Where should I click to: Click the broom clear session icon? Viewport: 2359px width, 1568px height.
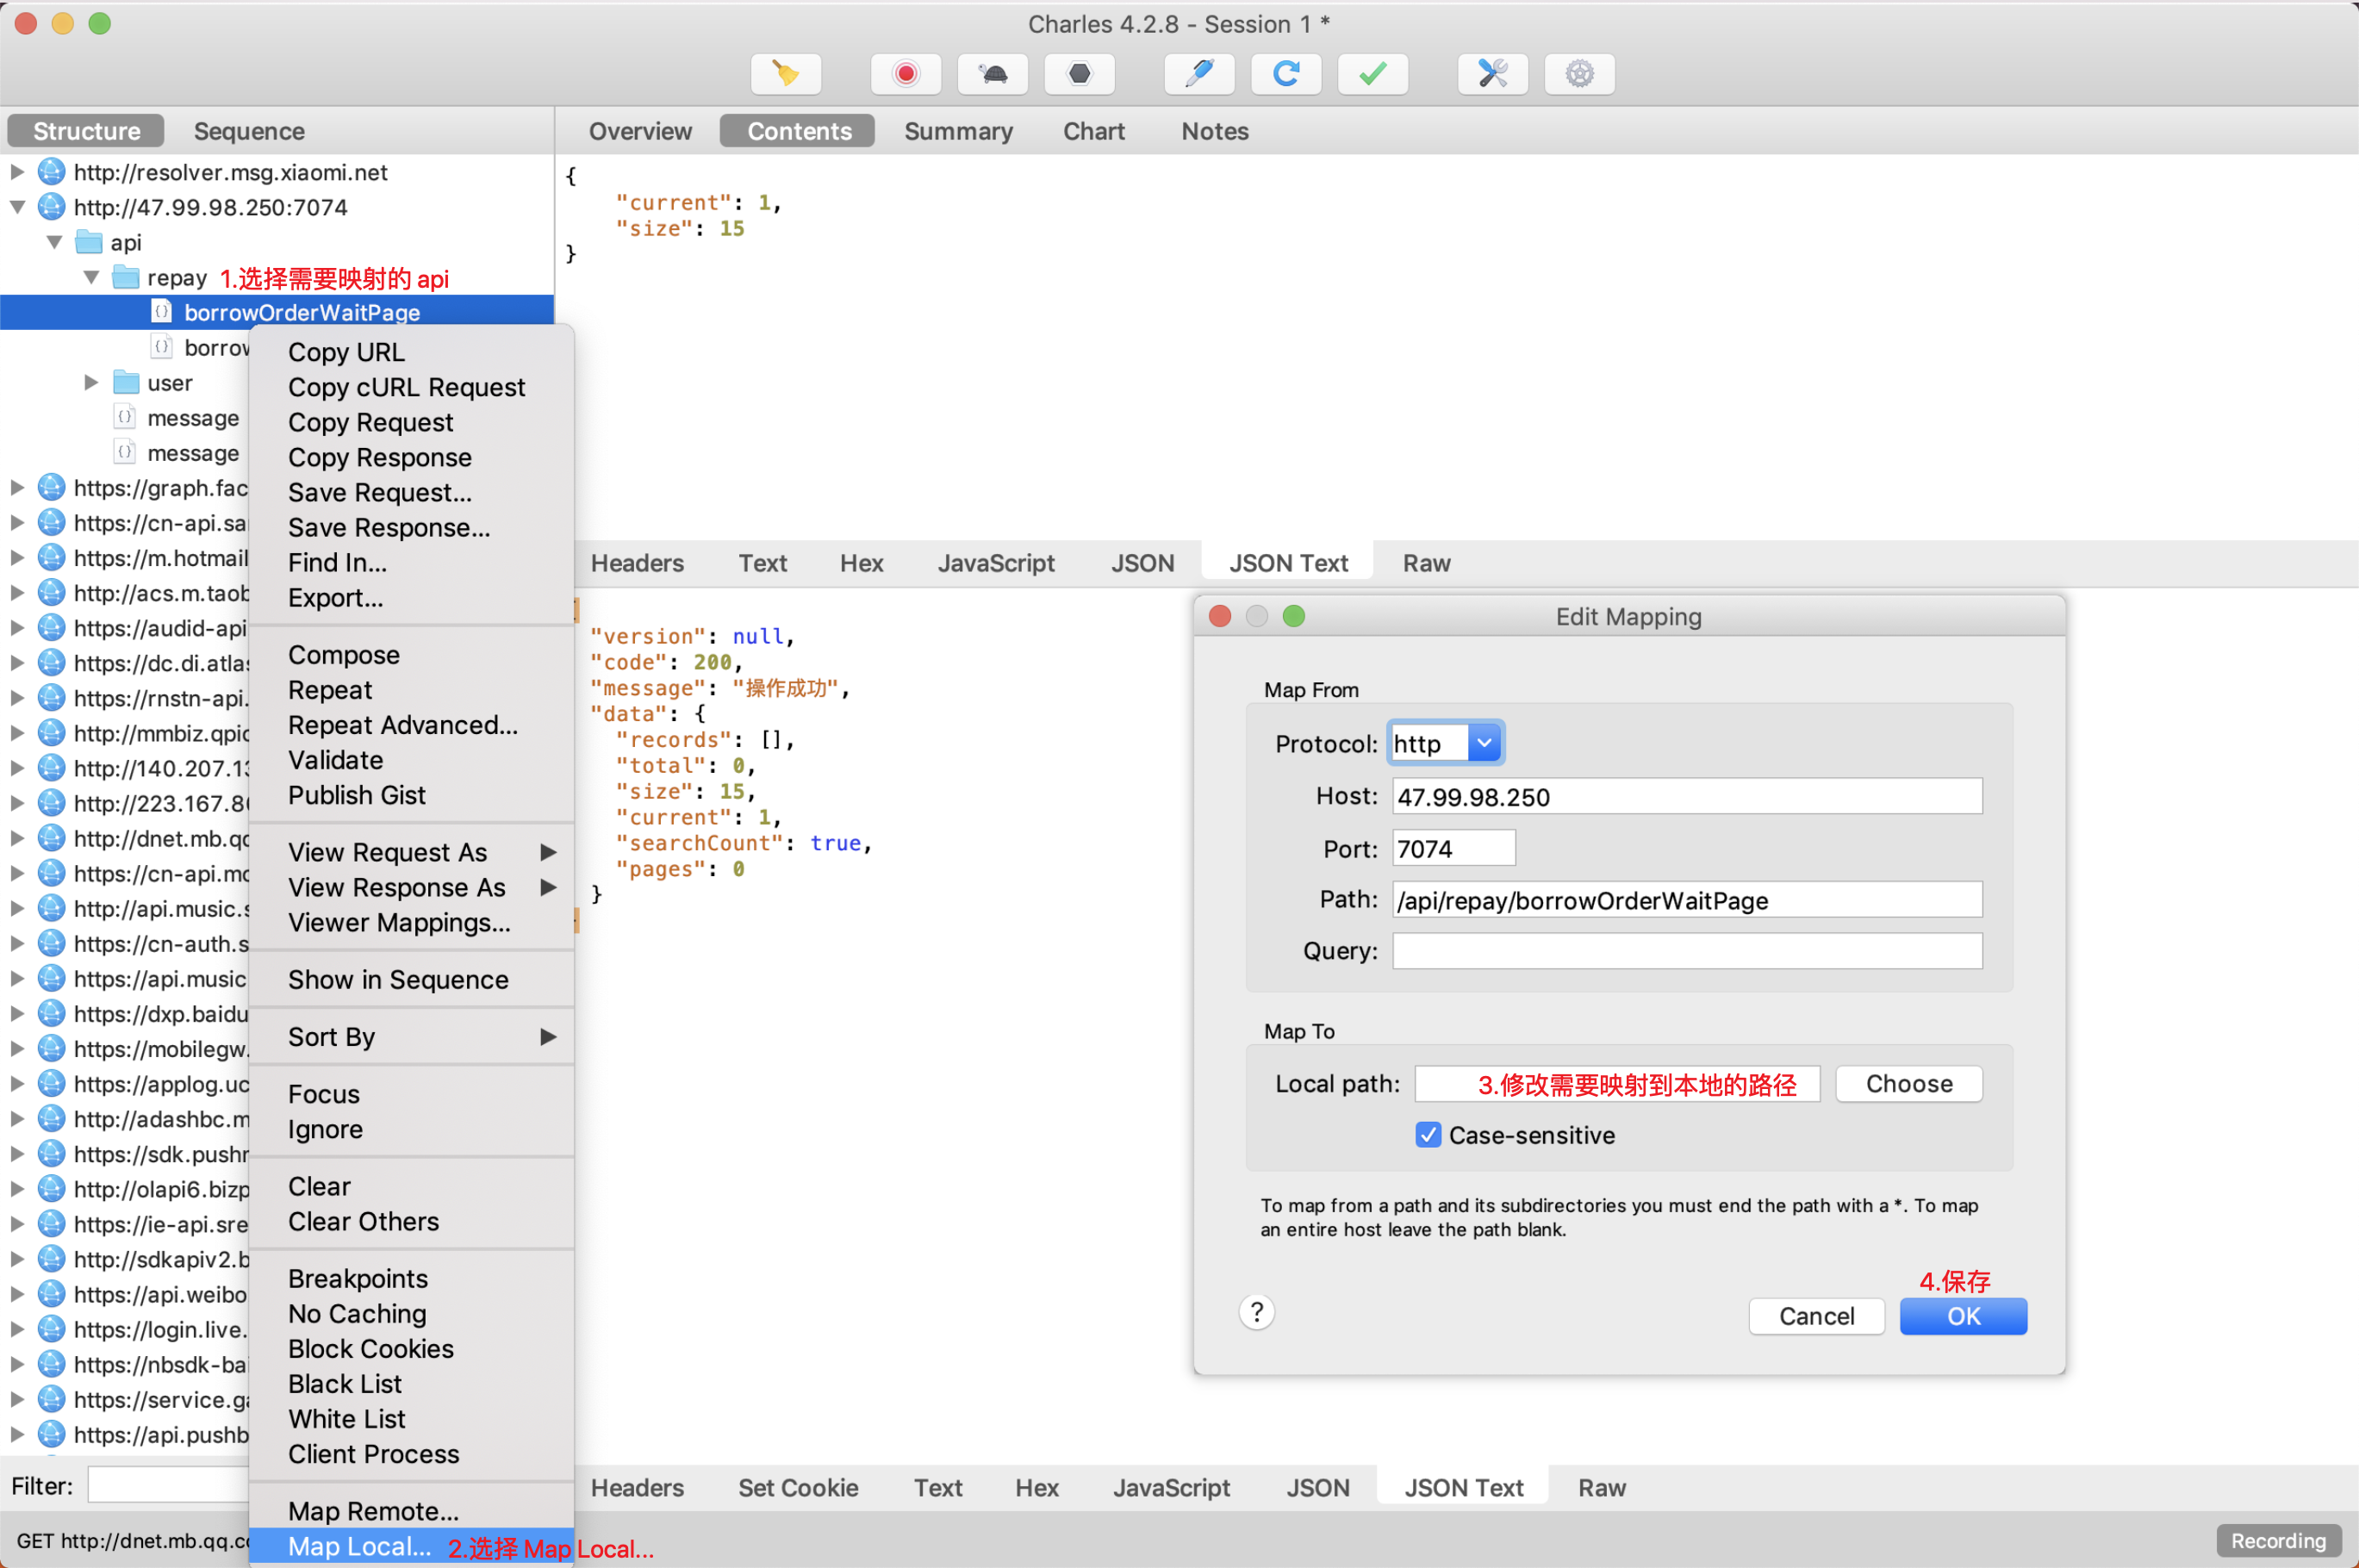tap(786, 74)
